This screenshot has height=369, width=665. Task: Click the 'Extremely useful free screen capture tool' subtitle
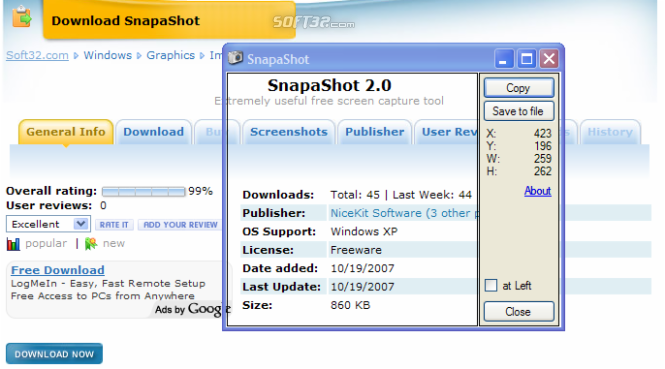329,101
